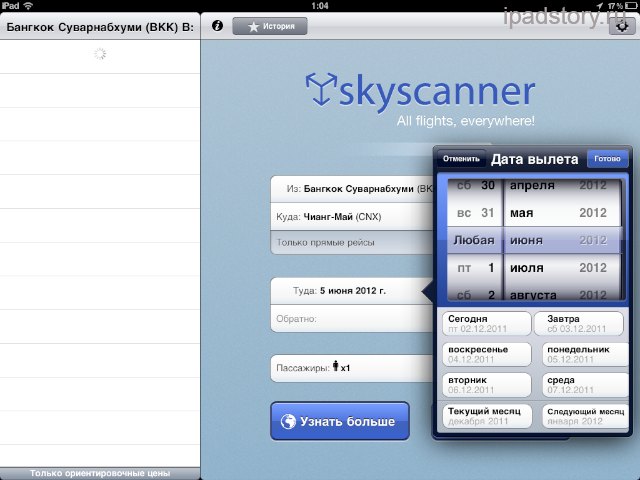Viewport: 640px width, 480px height.
Task: Select the Куда: Чианг-Май (CNX) field
Action: tap(352, 217)
